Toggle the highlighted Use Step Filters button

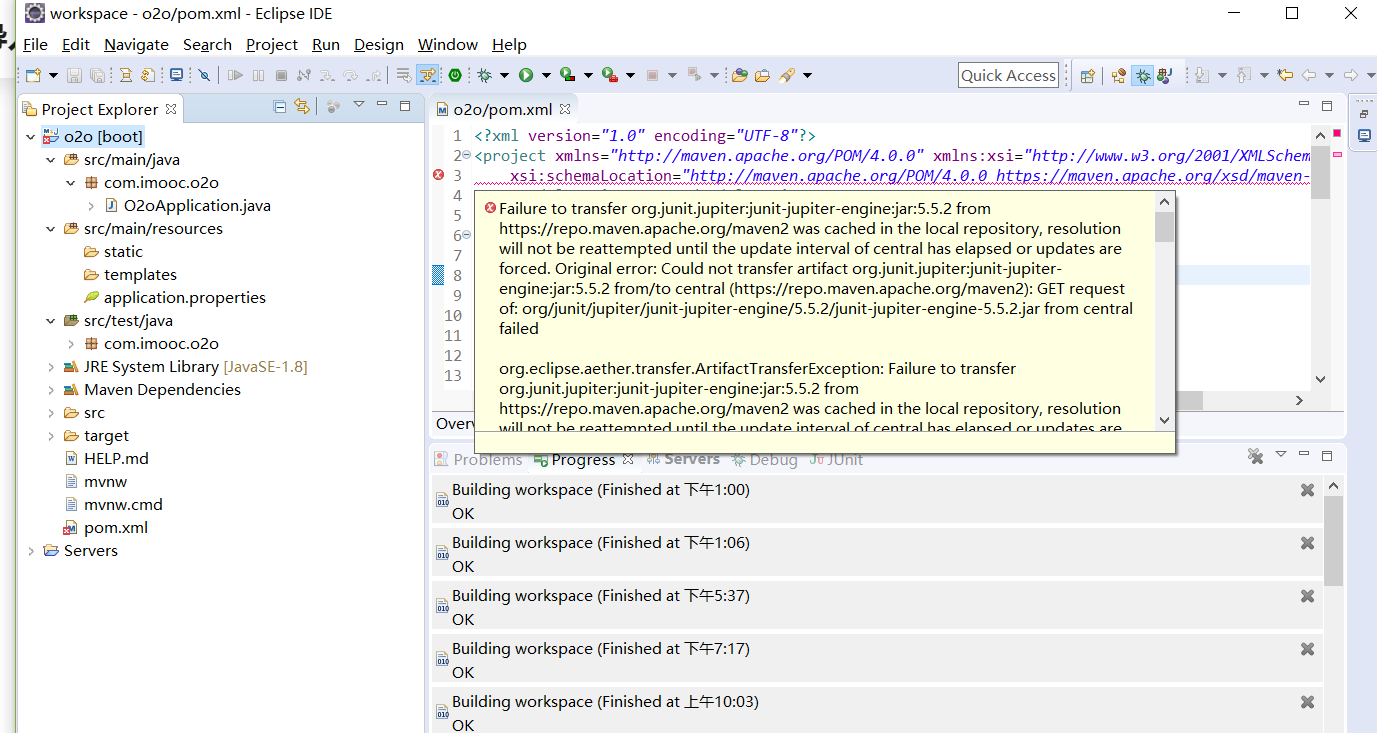pyautogui.click(x=427, y=75)
